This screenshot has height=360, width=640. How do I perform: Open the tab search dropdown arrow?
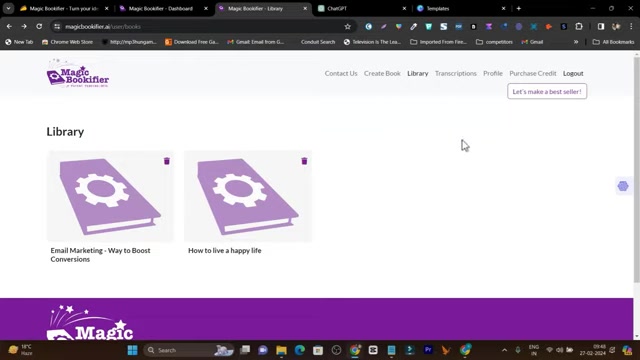8,9
